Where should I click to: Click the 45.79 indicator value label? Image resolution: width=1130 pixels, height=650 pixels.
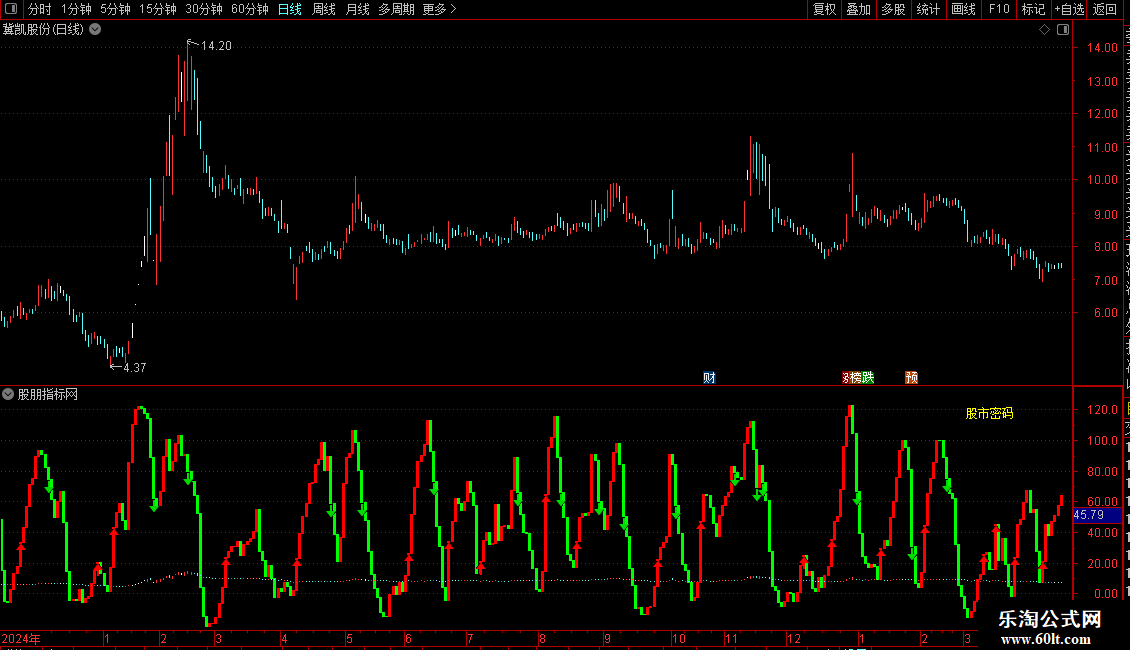(x=1089, y=515)
